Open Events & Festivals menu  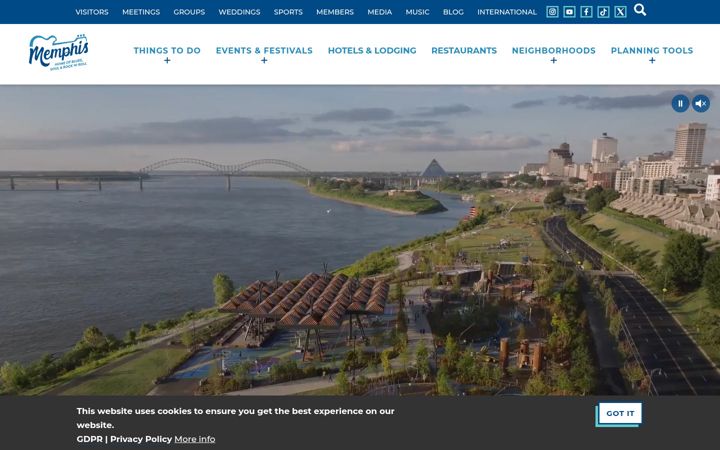(x=264, y=51)
